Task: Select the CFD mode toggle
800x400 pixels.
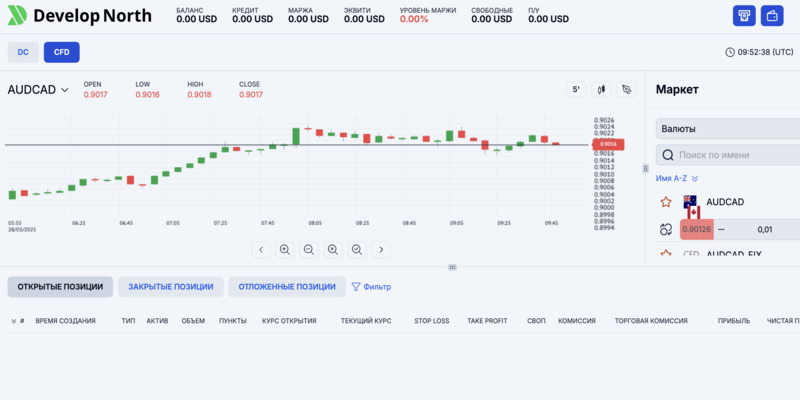Action: (61, 52)
